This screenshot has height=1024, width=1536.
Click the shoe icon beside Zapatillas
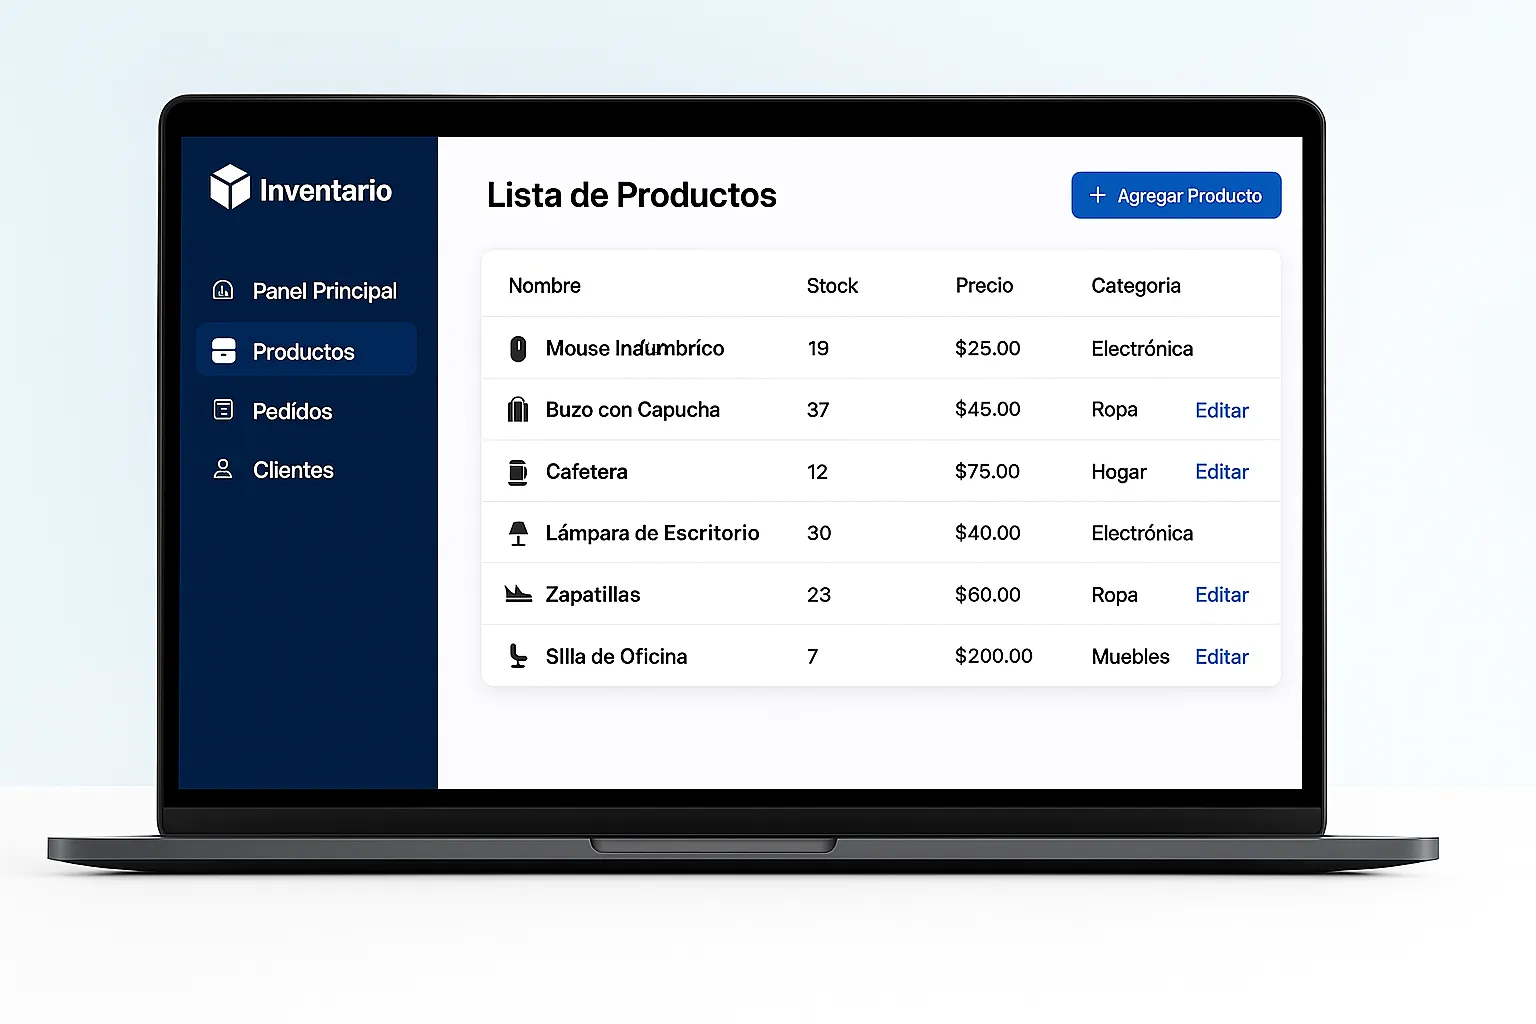point(518,594)
